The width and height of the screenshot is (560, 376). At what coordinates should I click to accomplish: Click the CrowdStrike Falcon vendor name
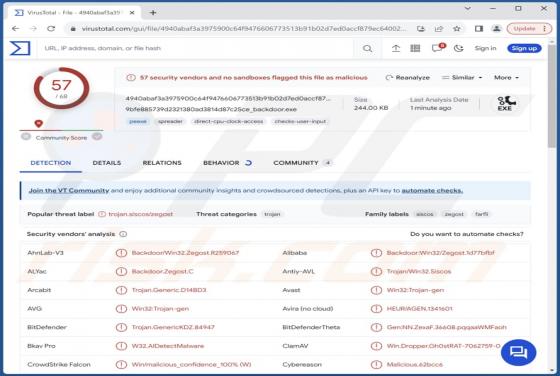pos(59,365)
